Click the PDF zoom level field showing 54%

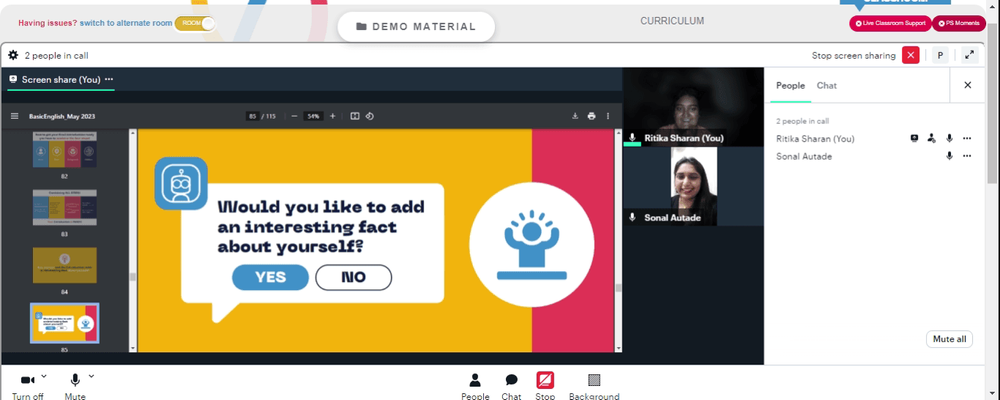pos(312,116)
